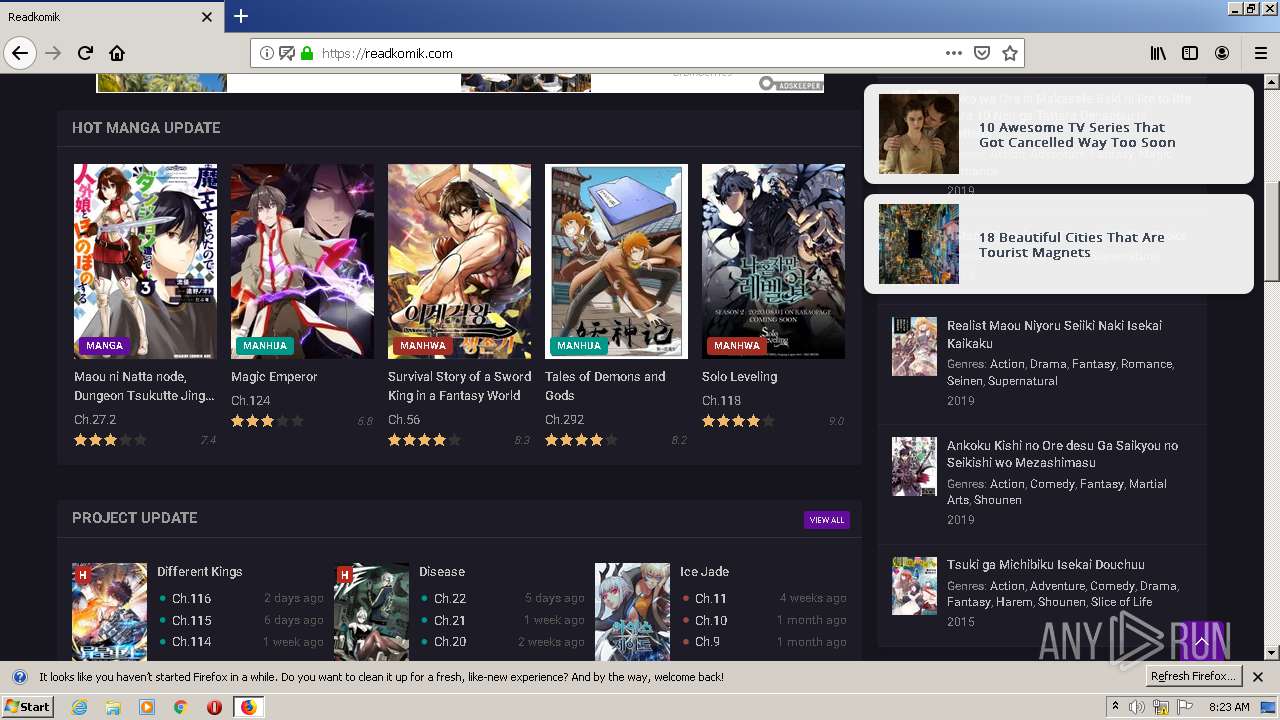Open the Ice Jade title link

[x=704, y=572]
